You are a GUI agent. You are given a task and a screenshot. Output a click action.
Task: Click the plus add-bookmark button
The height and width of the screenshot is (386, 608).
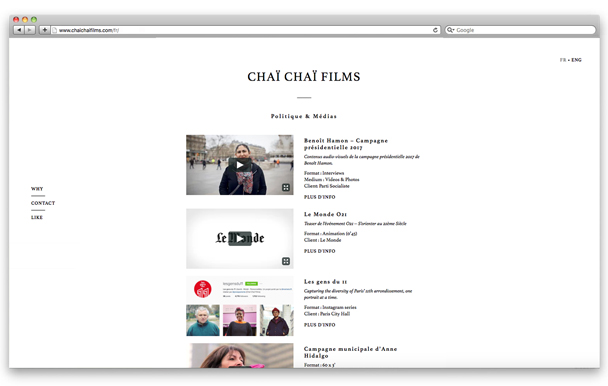tap(45, 30)
